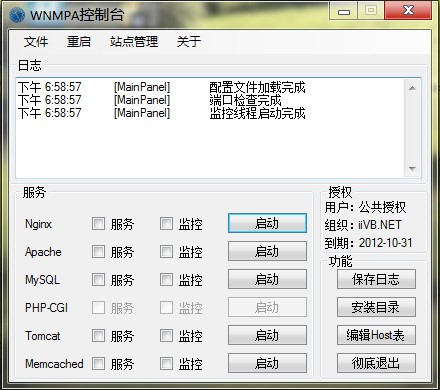Open the 关于 menu
440x390 pixels.
(189, 42)
